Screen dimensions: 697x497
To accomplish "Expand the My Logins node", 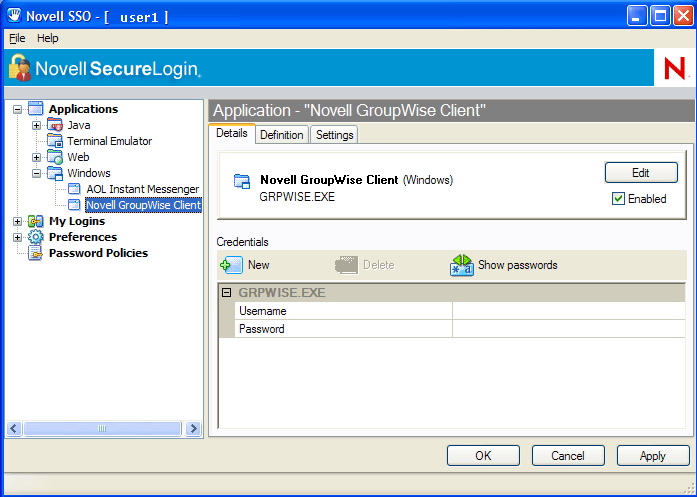I will click(17, 221).
